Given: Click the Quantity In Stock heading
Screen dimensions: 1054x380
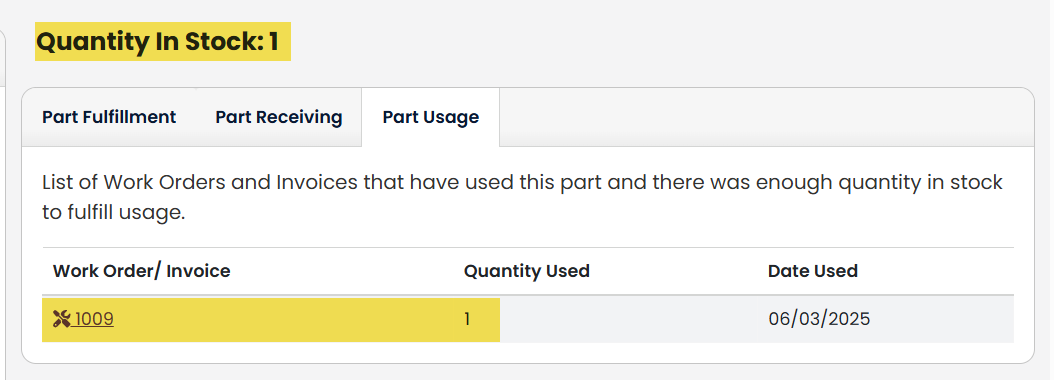Looking at the screenshot, I should click(x=157, y=42).
